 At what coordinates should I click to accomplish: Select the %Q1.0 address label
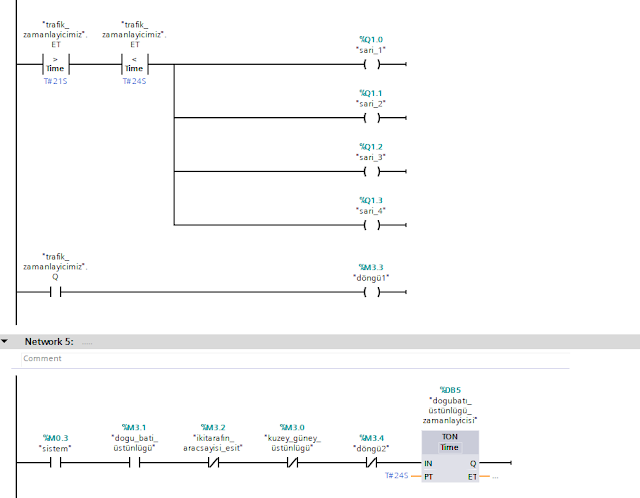click(x=371, y=40)
